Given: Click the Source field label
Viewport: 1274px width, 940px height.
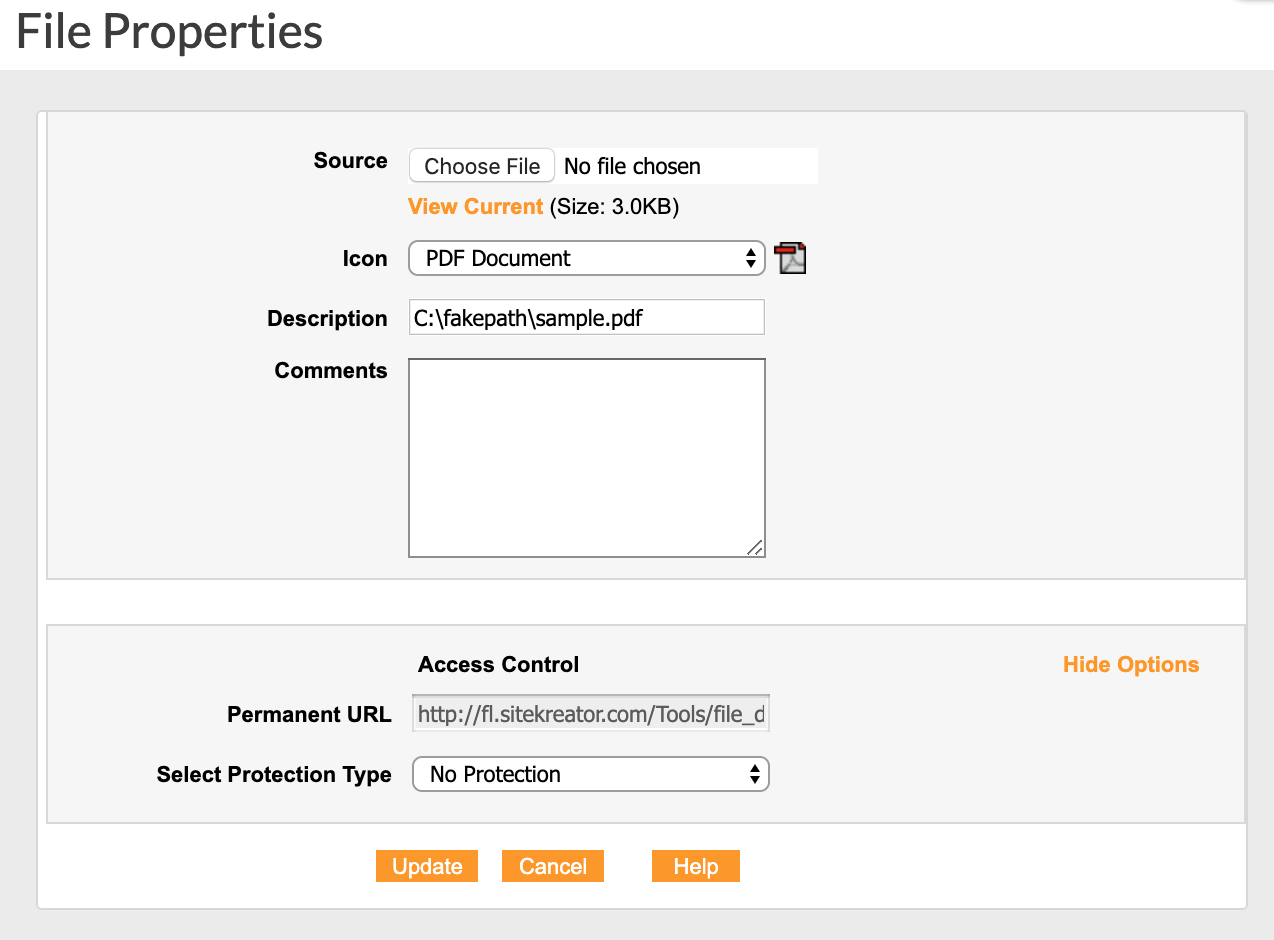Looking at the screenshot, I should tap(350, 161).
